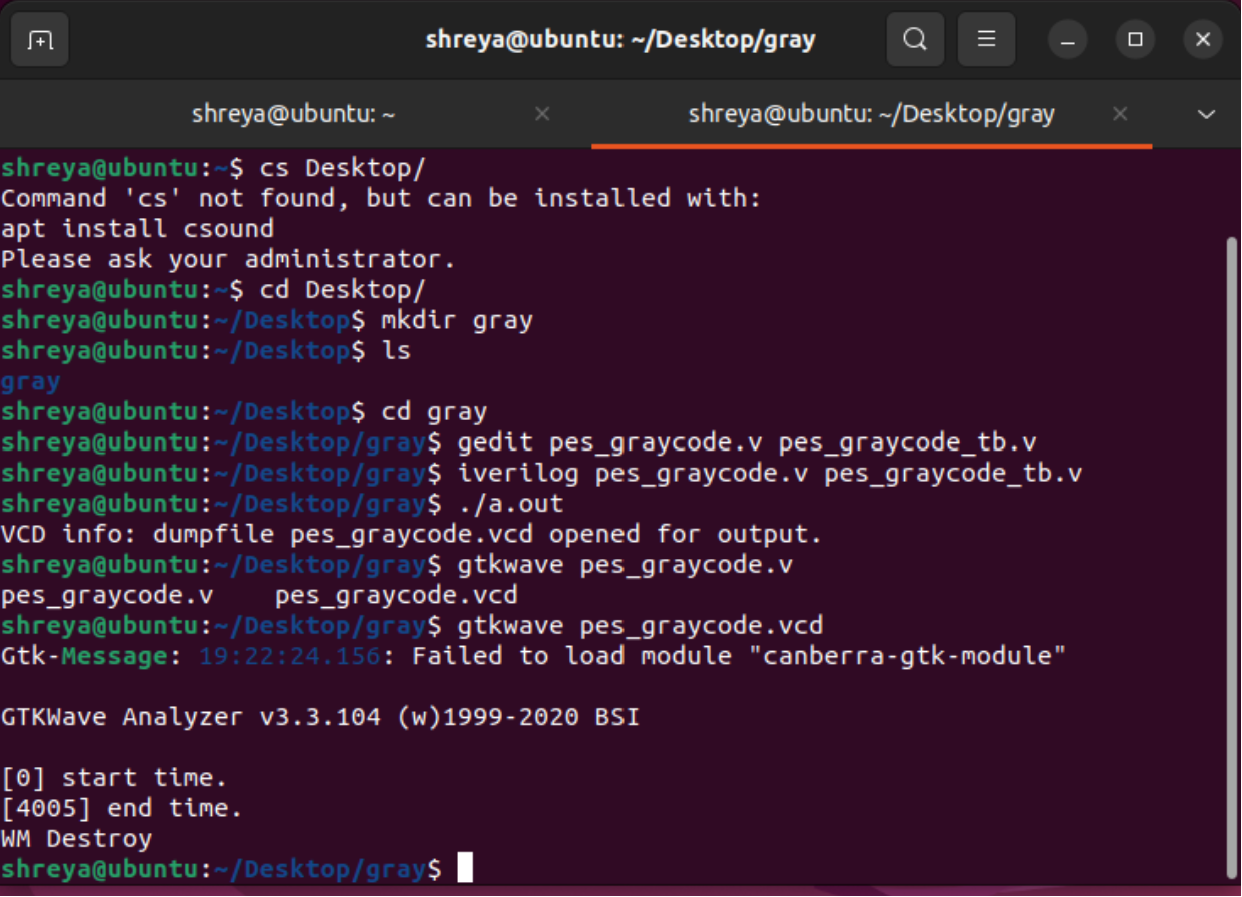Click the iverilog command line
This screenshot has height=897, width=1242.
(542, 472)
